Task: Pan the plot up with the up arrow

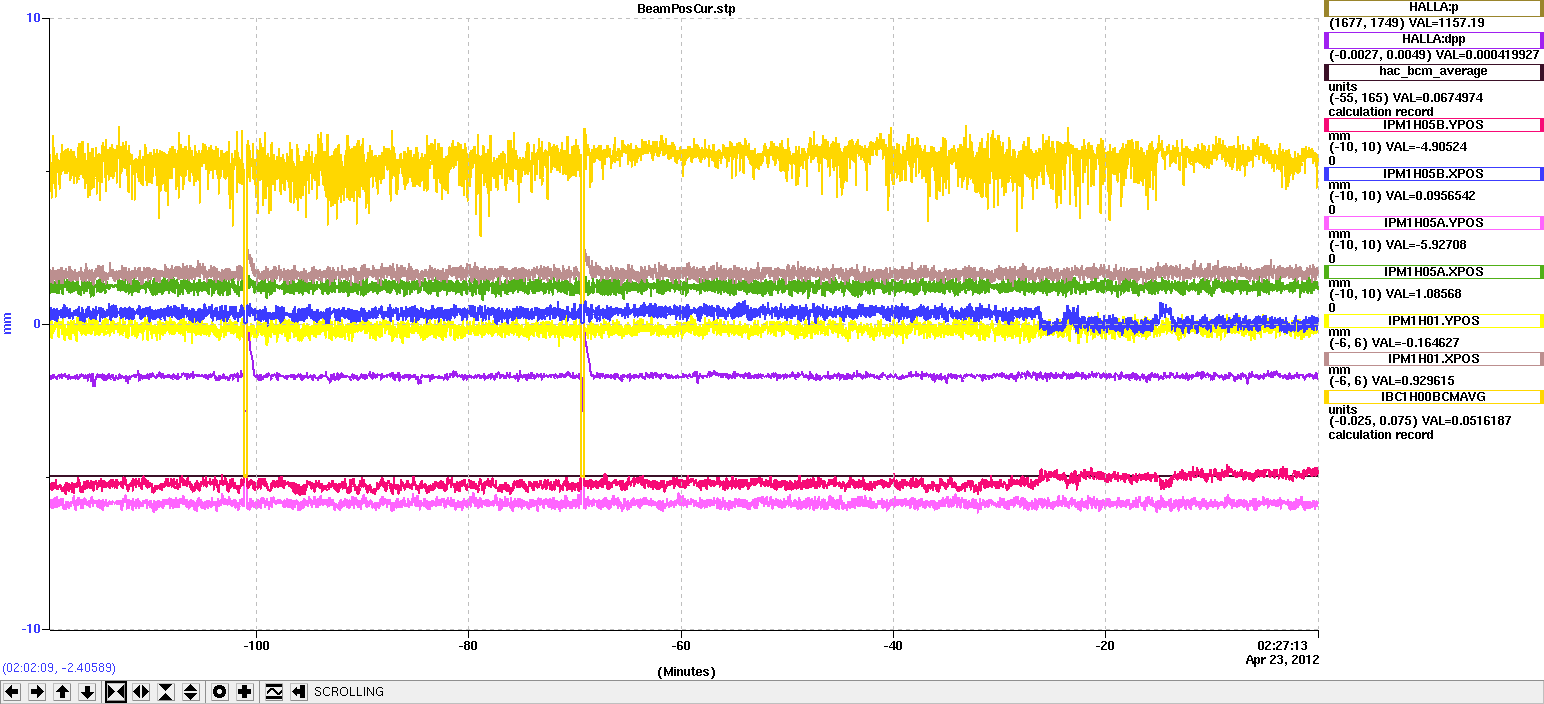Action: point(62,692)
